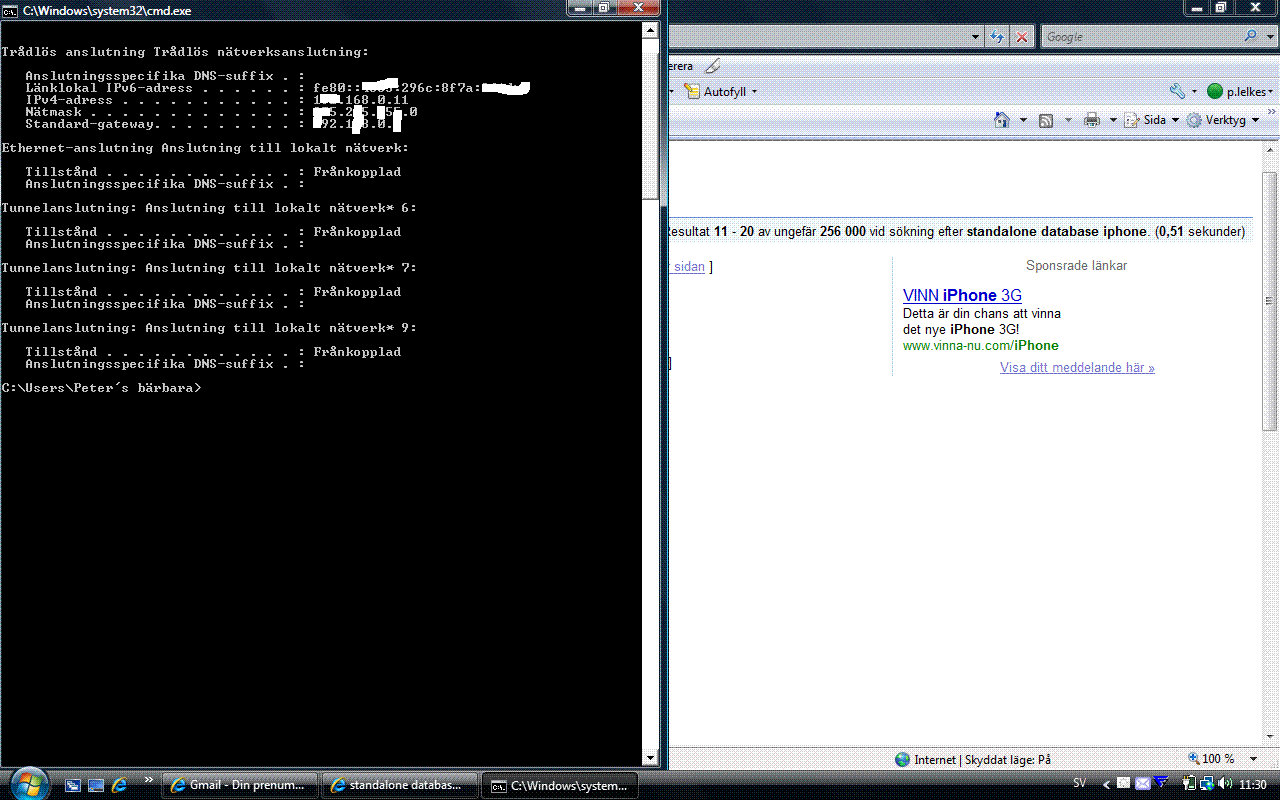Click the cmd.exe title bar system icon
1280x800 pixels.
pos(11,10)
